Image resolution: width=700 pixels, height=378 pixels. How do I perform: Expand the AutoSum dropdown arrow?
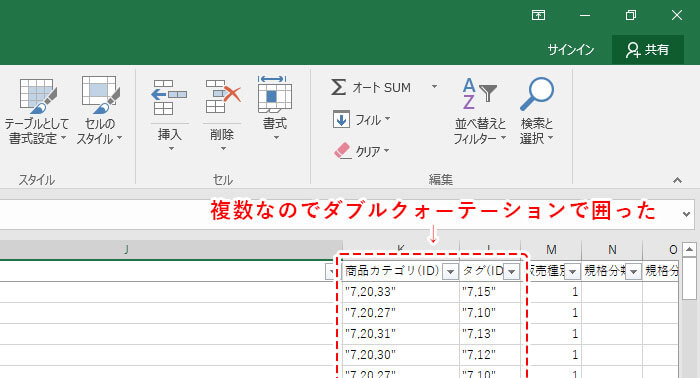click(434, 87)
